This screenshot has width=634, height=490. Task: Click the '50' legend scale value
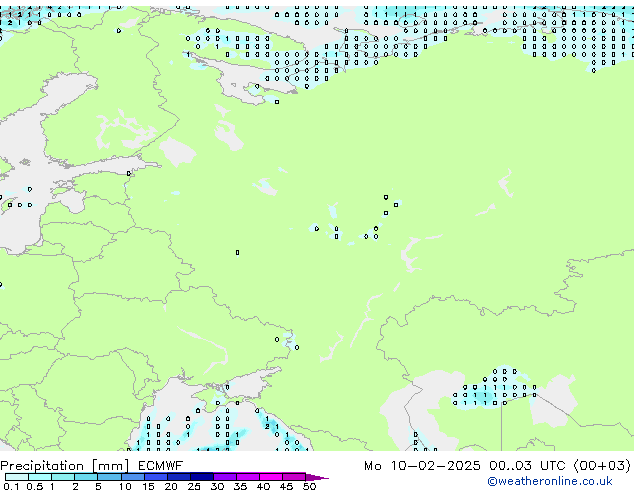pos(309,486)
